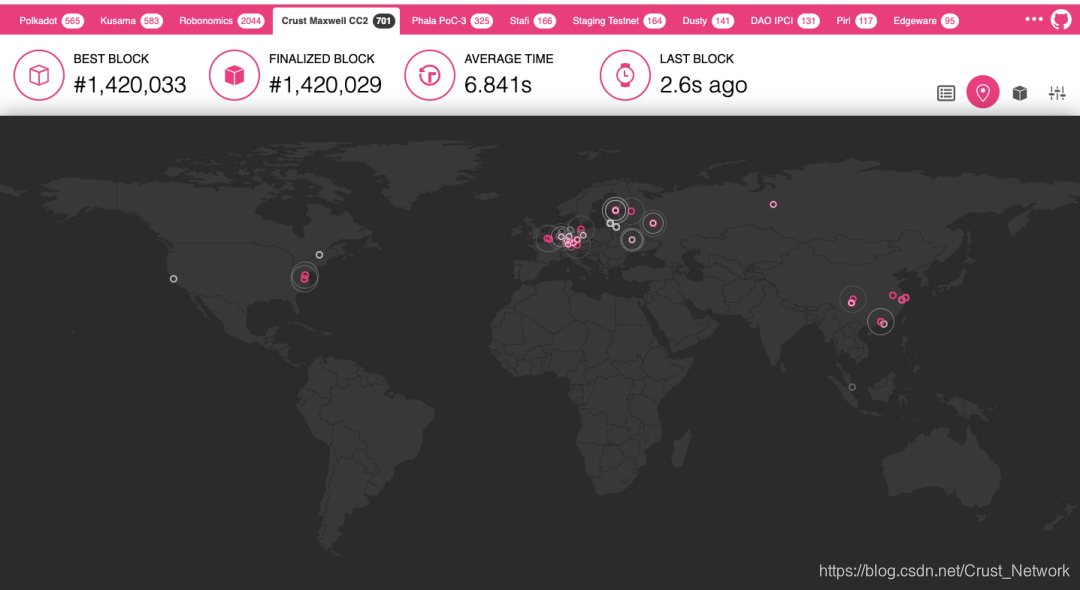
Task: Switch to the Stafi tab
Action: tap(532, 21)
